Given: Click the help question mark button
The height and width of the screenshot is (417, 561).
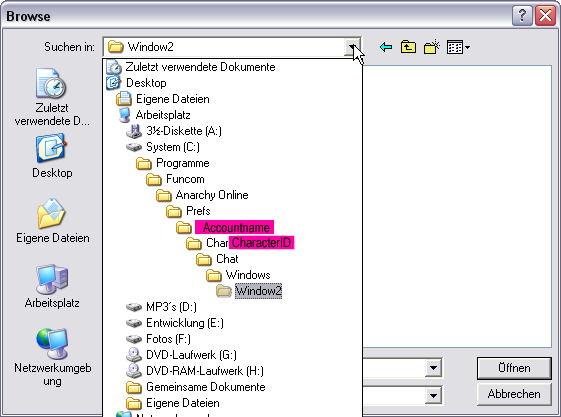Looking at the screenshot, I should [522, 16].
